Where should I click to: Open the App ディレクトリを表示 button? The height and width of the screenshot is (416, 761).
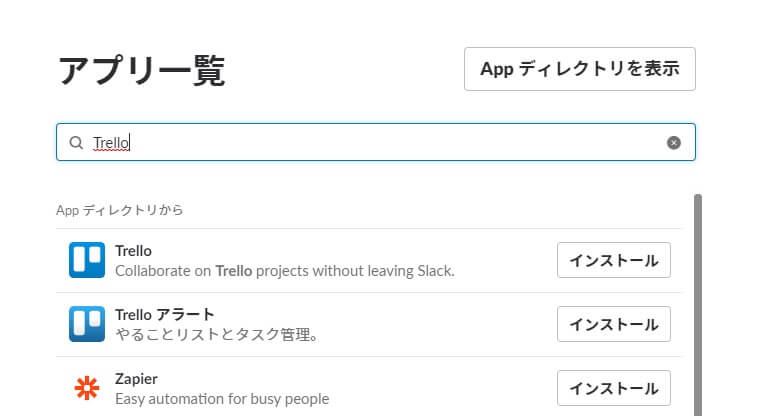[x=579, y=69]
